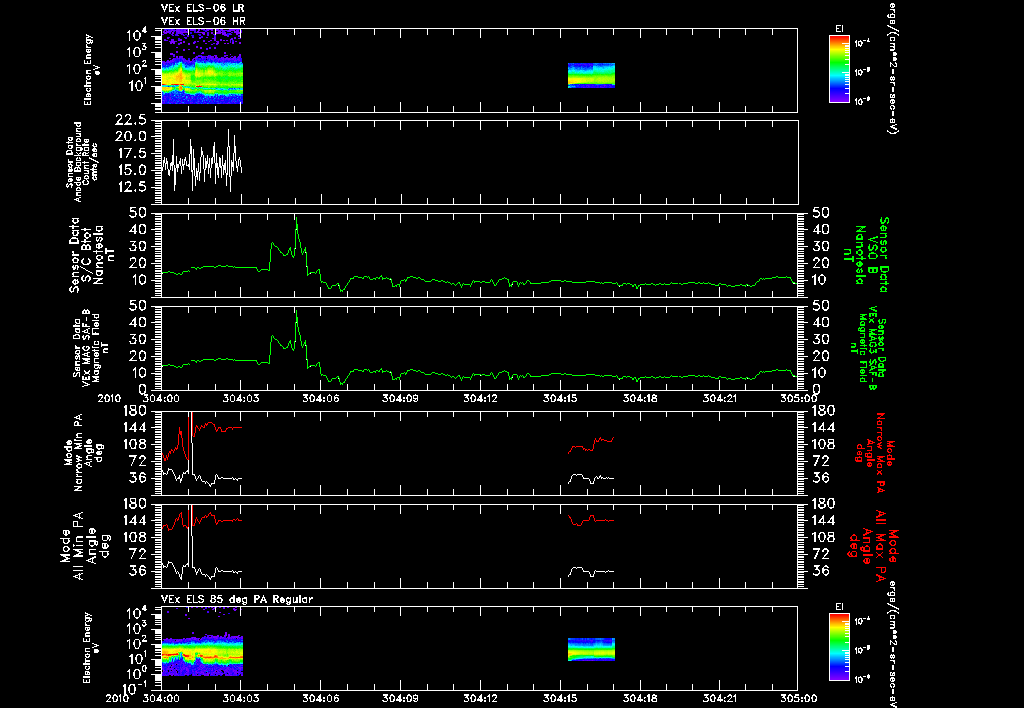Click the red Narrow Max PA segment near 304:16
The image size is (1024, 708).
591,445
